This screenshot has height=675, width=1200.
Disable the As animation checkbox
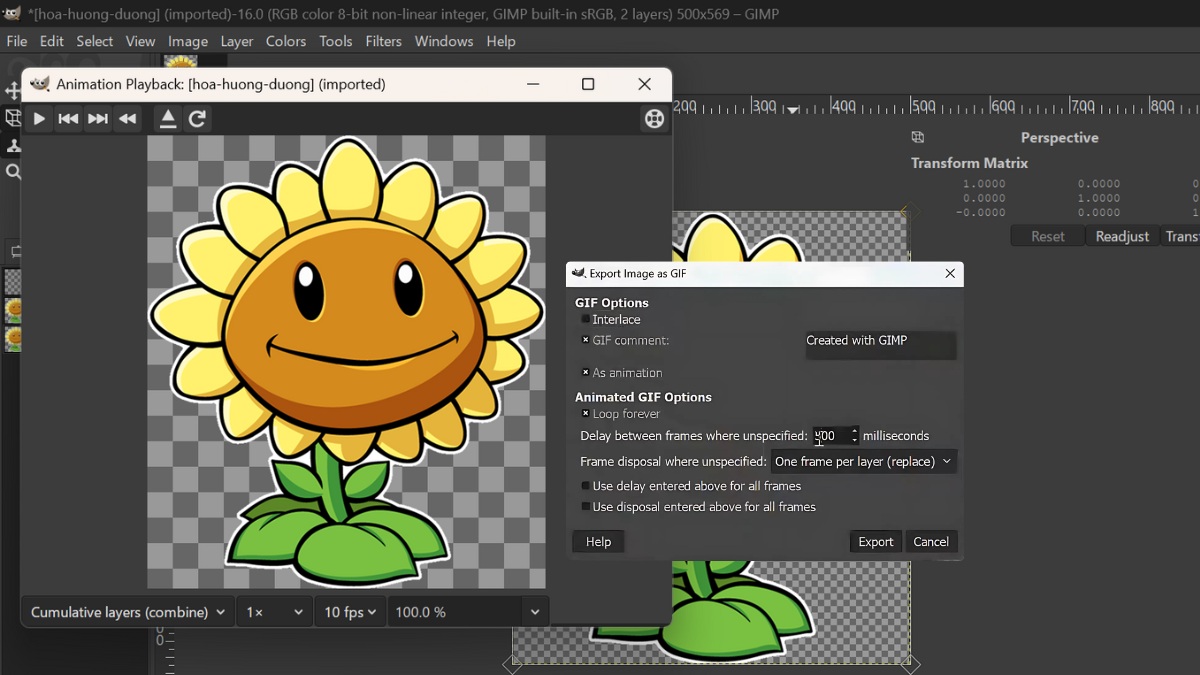pos(586,373)
